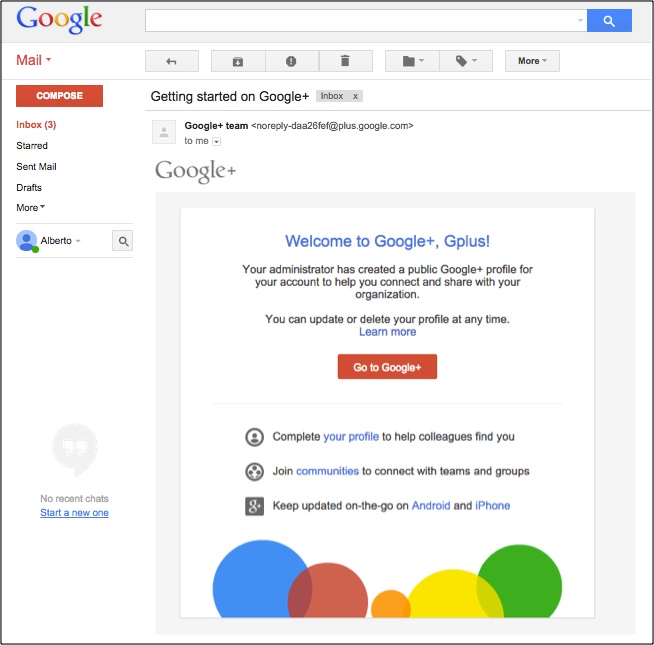Click the chat search magnifier icon
This screenshot has height=645, width=654.
pos(123,241)
